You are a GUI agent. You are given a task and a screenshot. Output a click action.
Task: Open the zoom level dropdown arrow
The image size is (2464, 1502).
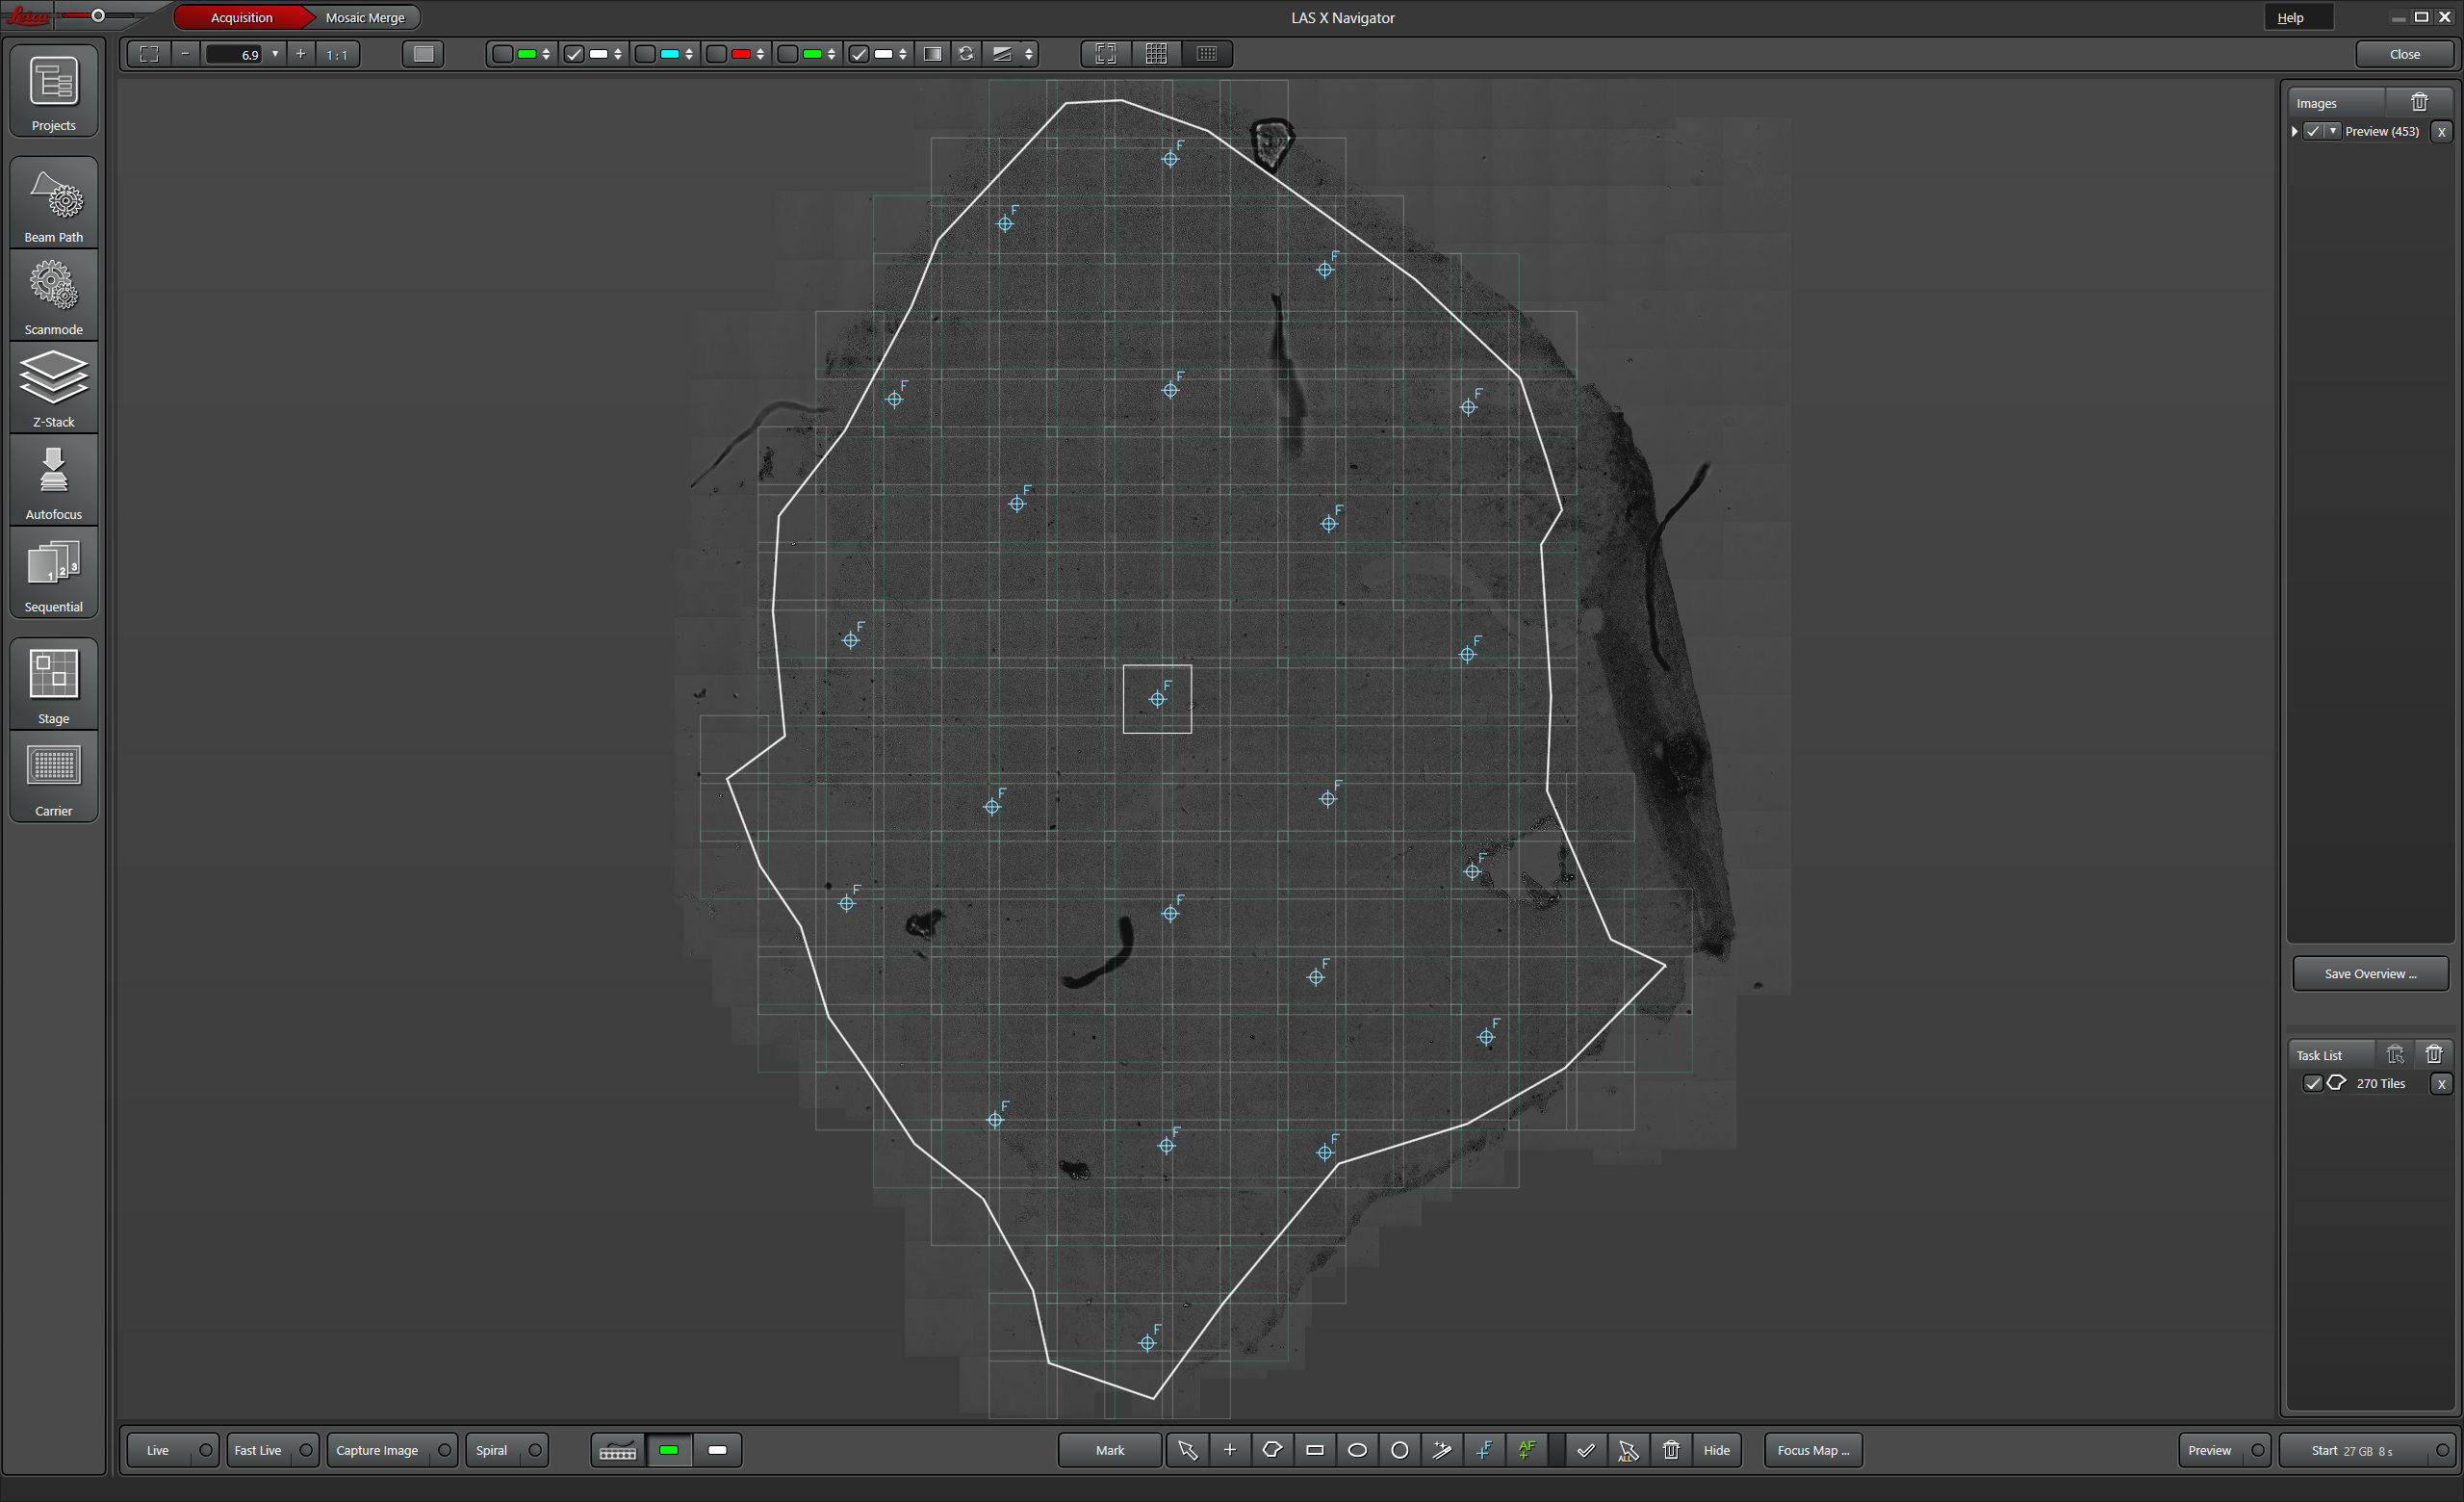click(x=275, y=54)
